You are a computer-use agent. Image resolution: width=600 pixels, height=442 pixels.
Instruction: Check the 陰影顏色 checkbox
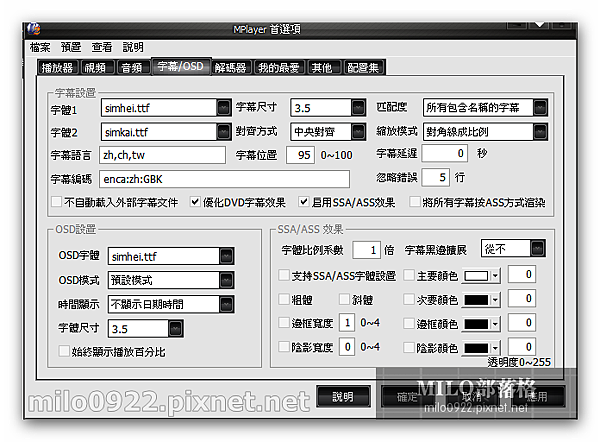click(409, 347)
